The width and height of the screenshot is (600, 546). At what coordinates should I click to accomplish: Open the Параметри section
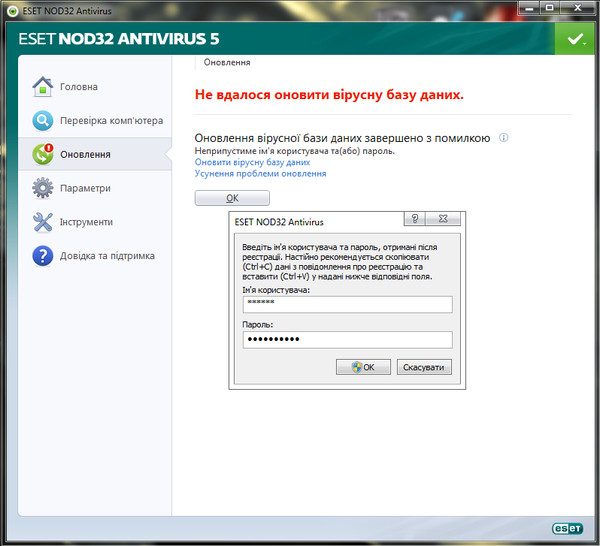[85, 188]
